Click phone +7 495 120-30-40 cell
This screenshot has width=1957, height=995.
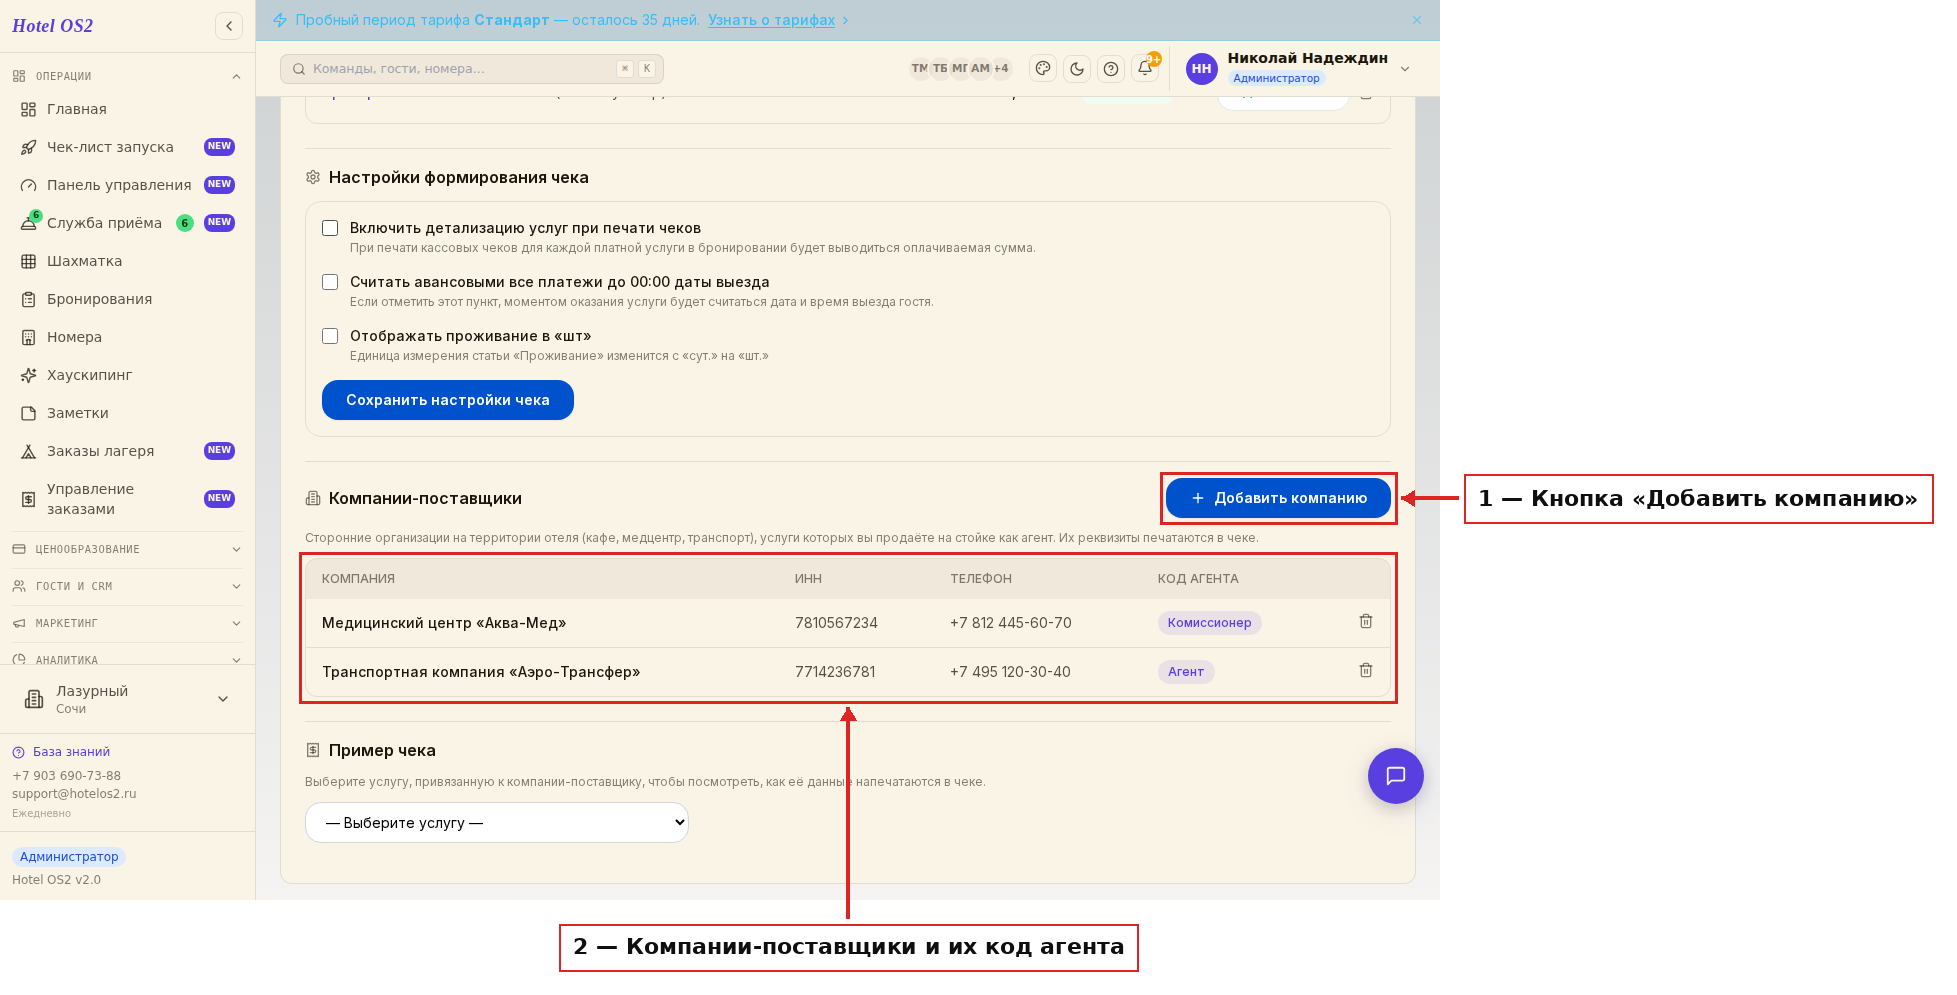tap(1010, 672)
